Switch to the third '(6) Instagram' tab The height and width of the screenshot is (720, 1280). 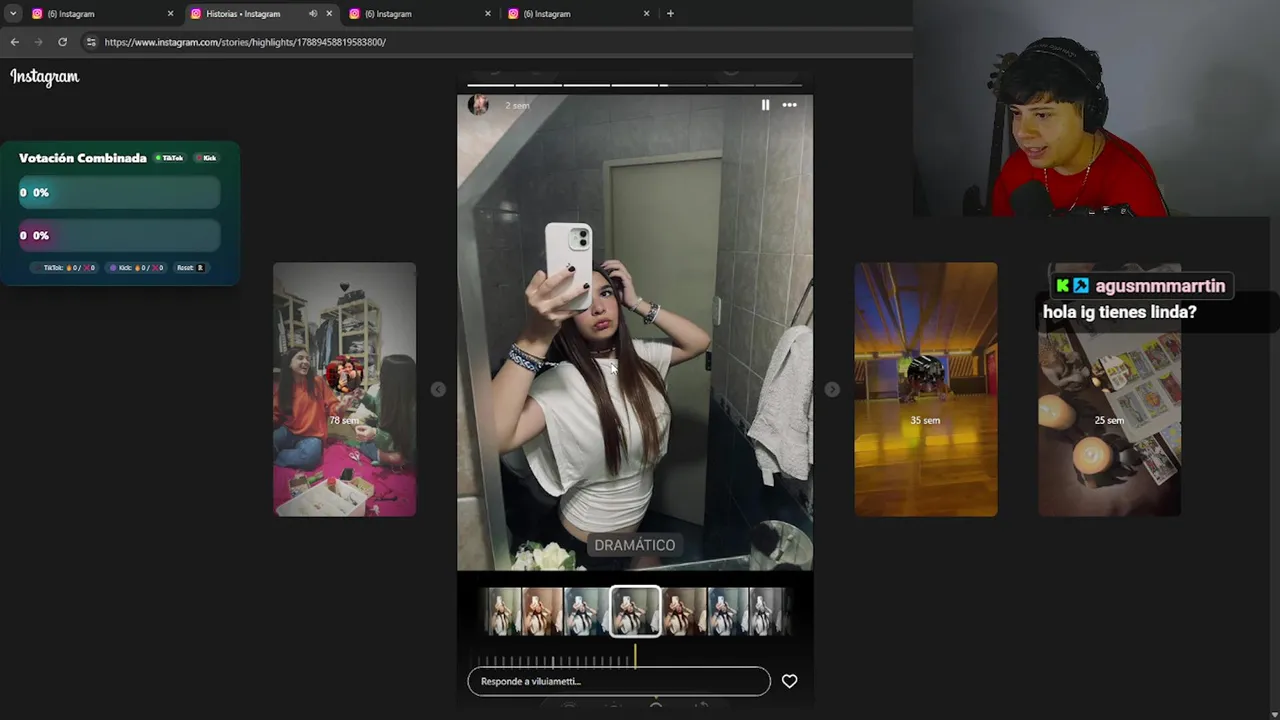coord(418,14)
